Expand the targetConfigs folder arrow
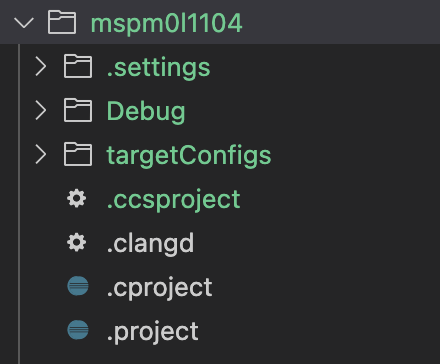The height and width of the screenshot is (364, 440). click(x=41, y=154)
